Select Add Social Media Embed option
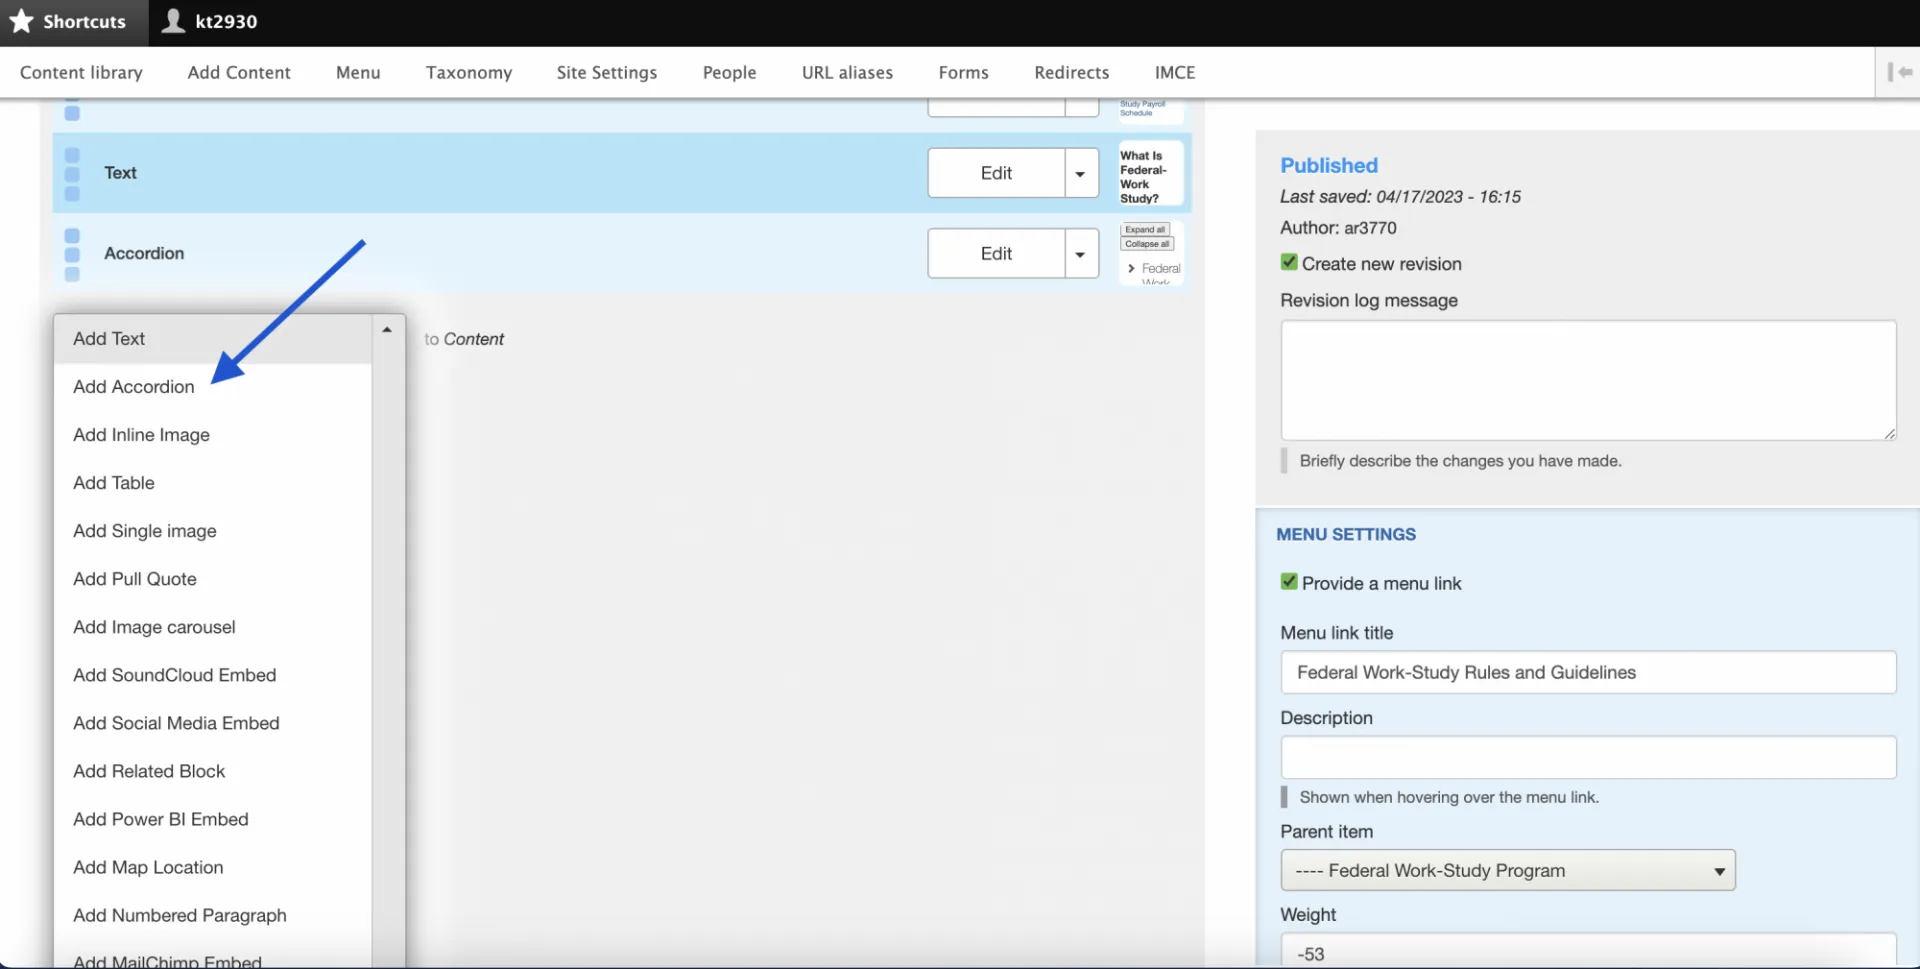1920x969 pixels. pos(213,723)
